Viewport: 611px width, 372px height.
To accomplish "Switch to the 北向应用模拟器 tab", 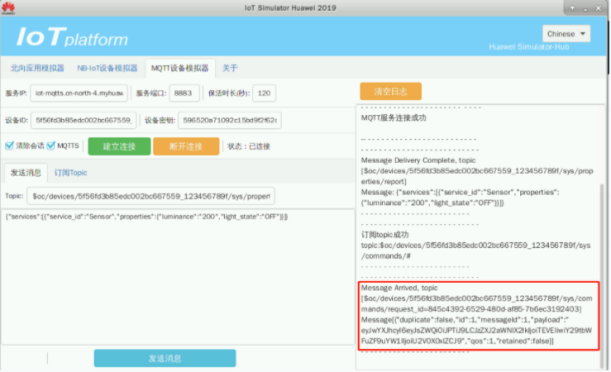I will pyautogui.click(x=37, y=68).
